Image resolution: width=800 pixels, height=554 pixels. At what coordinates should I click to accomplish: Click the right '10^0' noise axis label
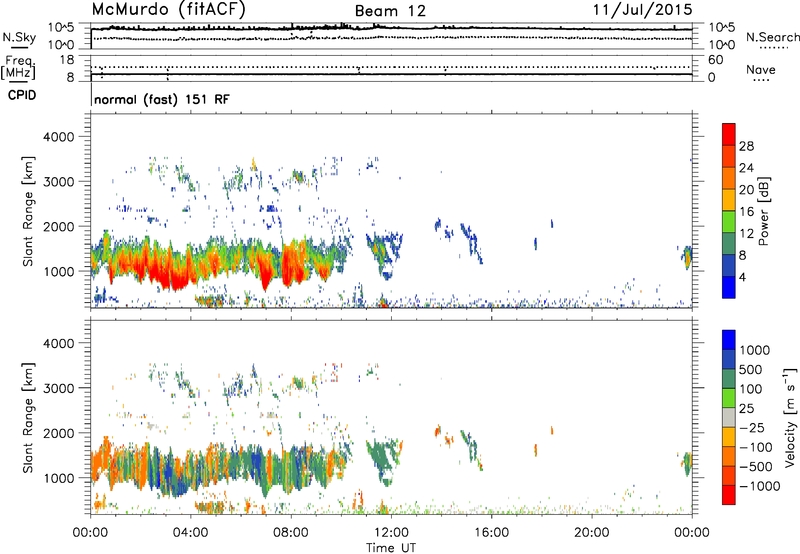coord(722,45)
